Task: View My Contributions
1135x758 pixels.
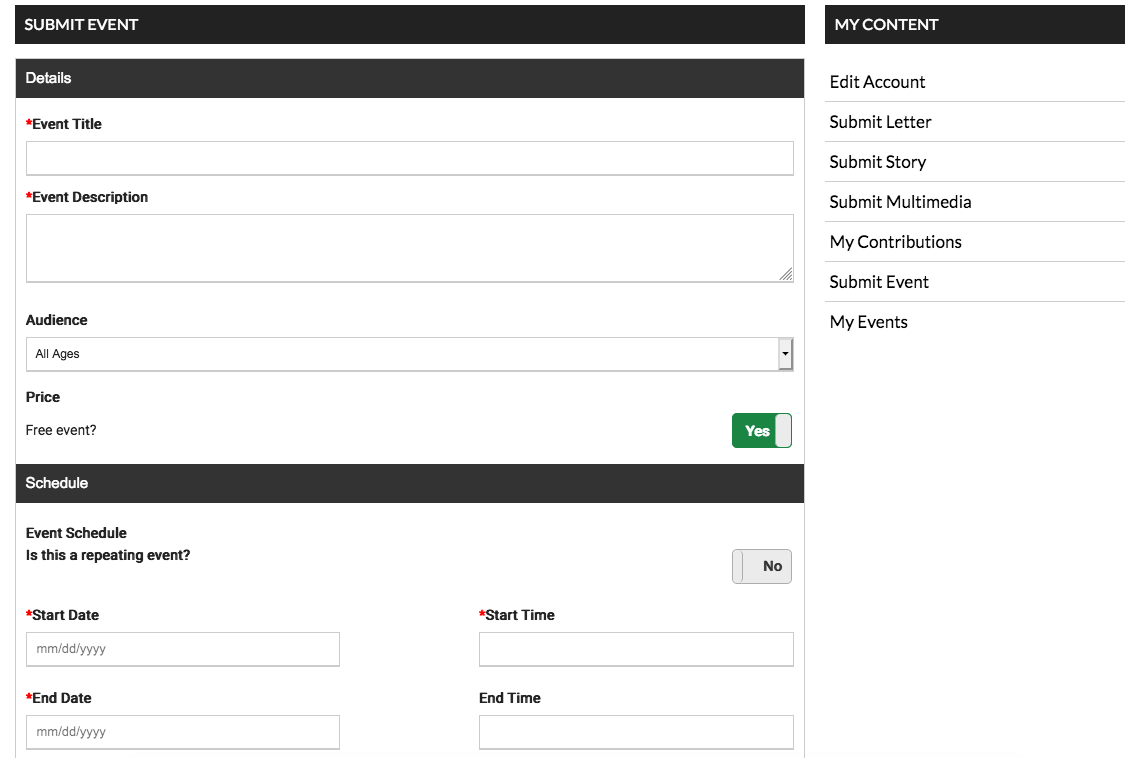Action: point(895,242)
